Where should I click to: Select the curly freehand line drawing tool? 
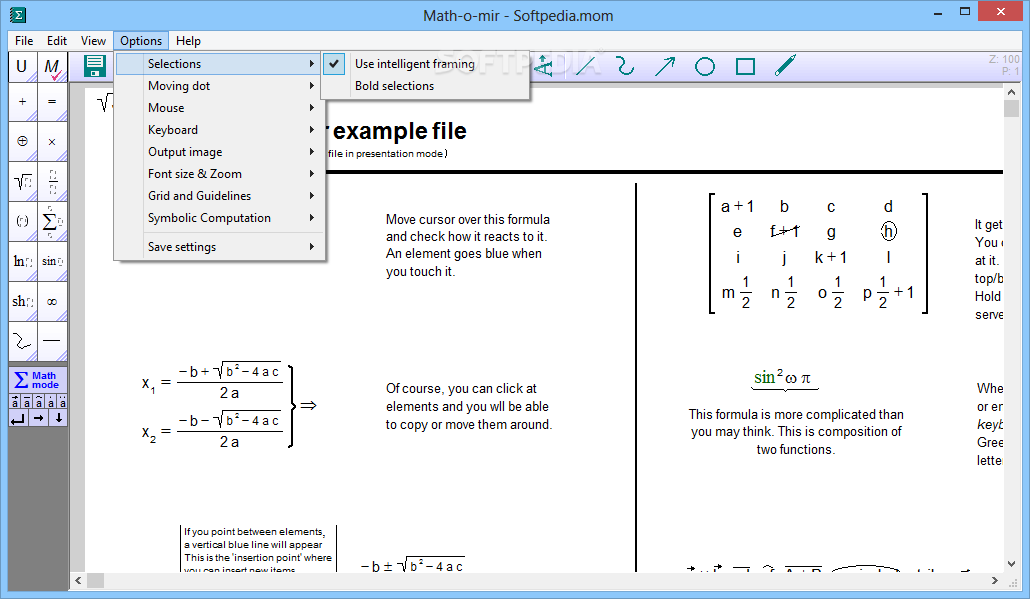pos(625,66)
